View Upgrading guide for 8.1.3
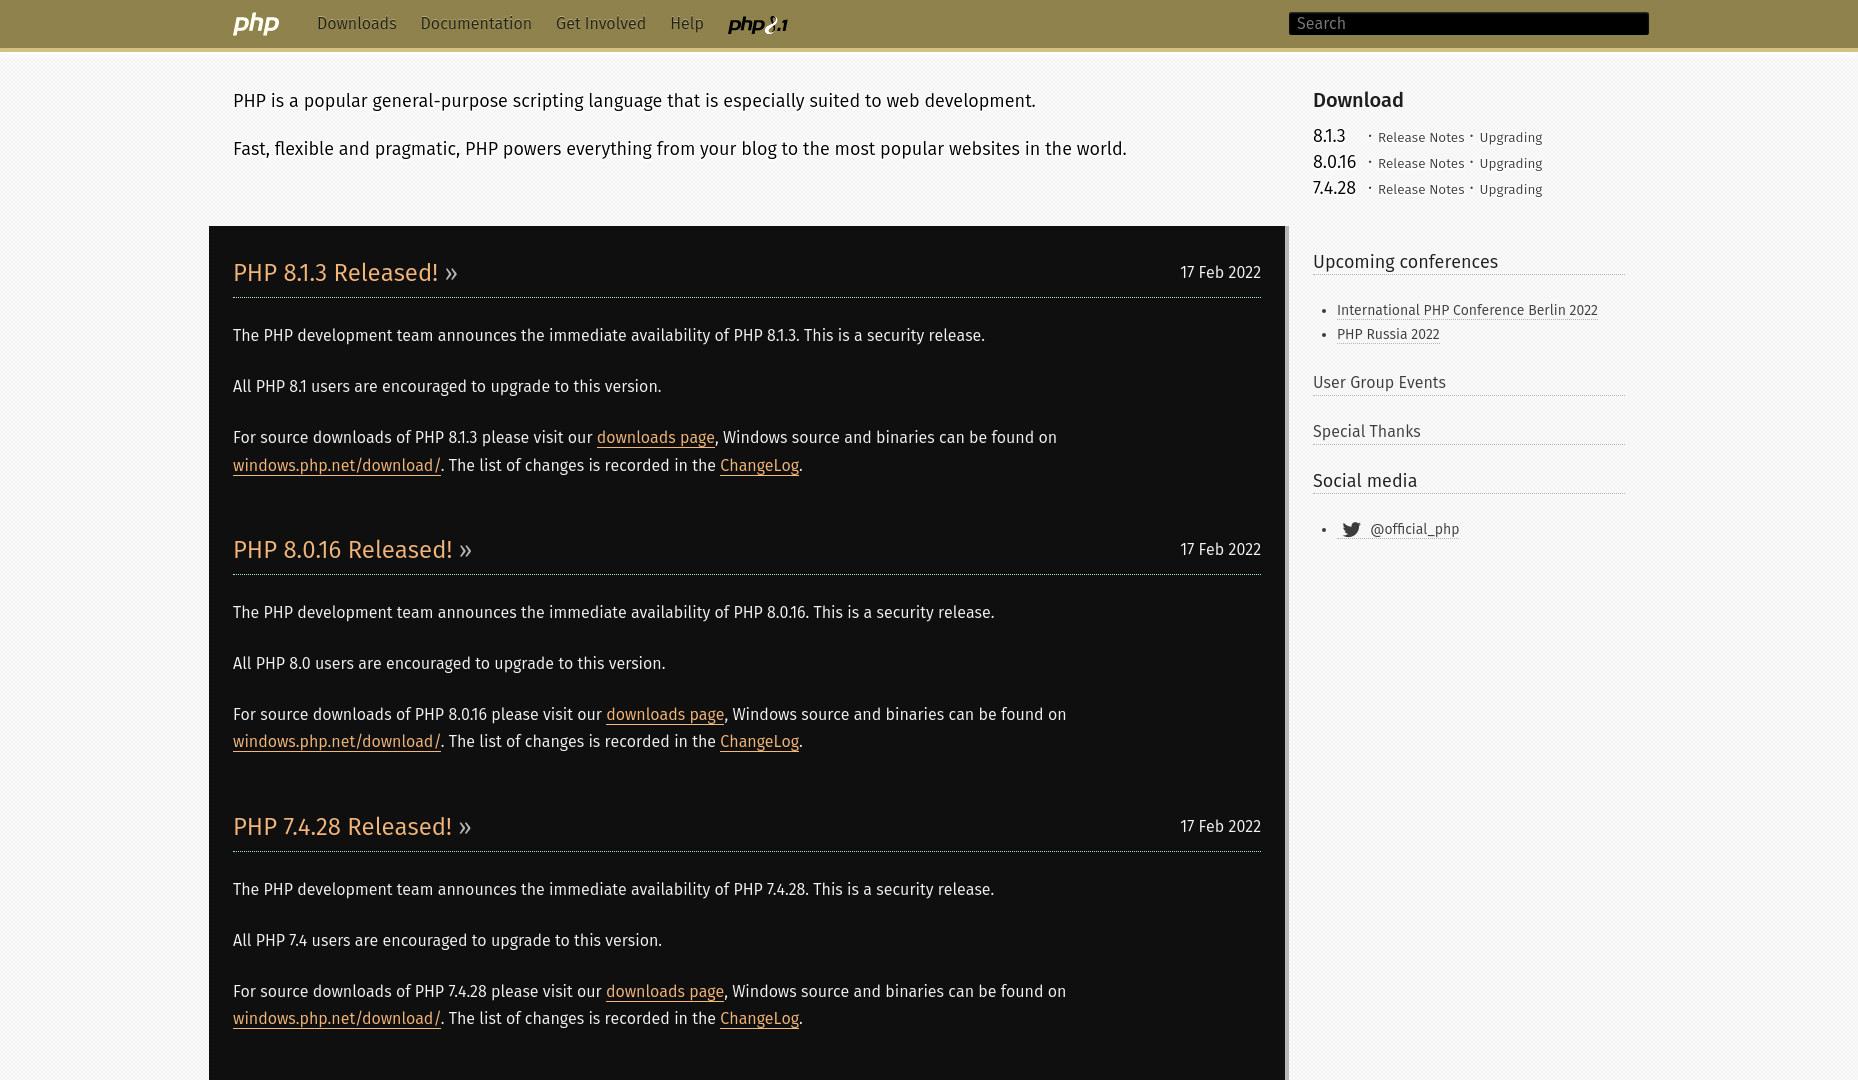1858x1080 pixels. pos(1510,138)
